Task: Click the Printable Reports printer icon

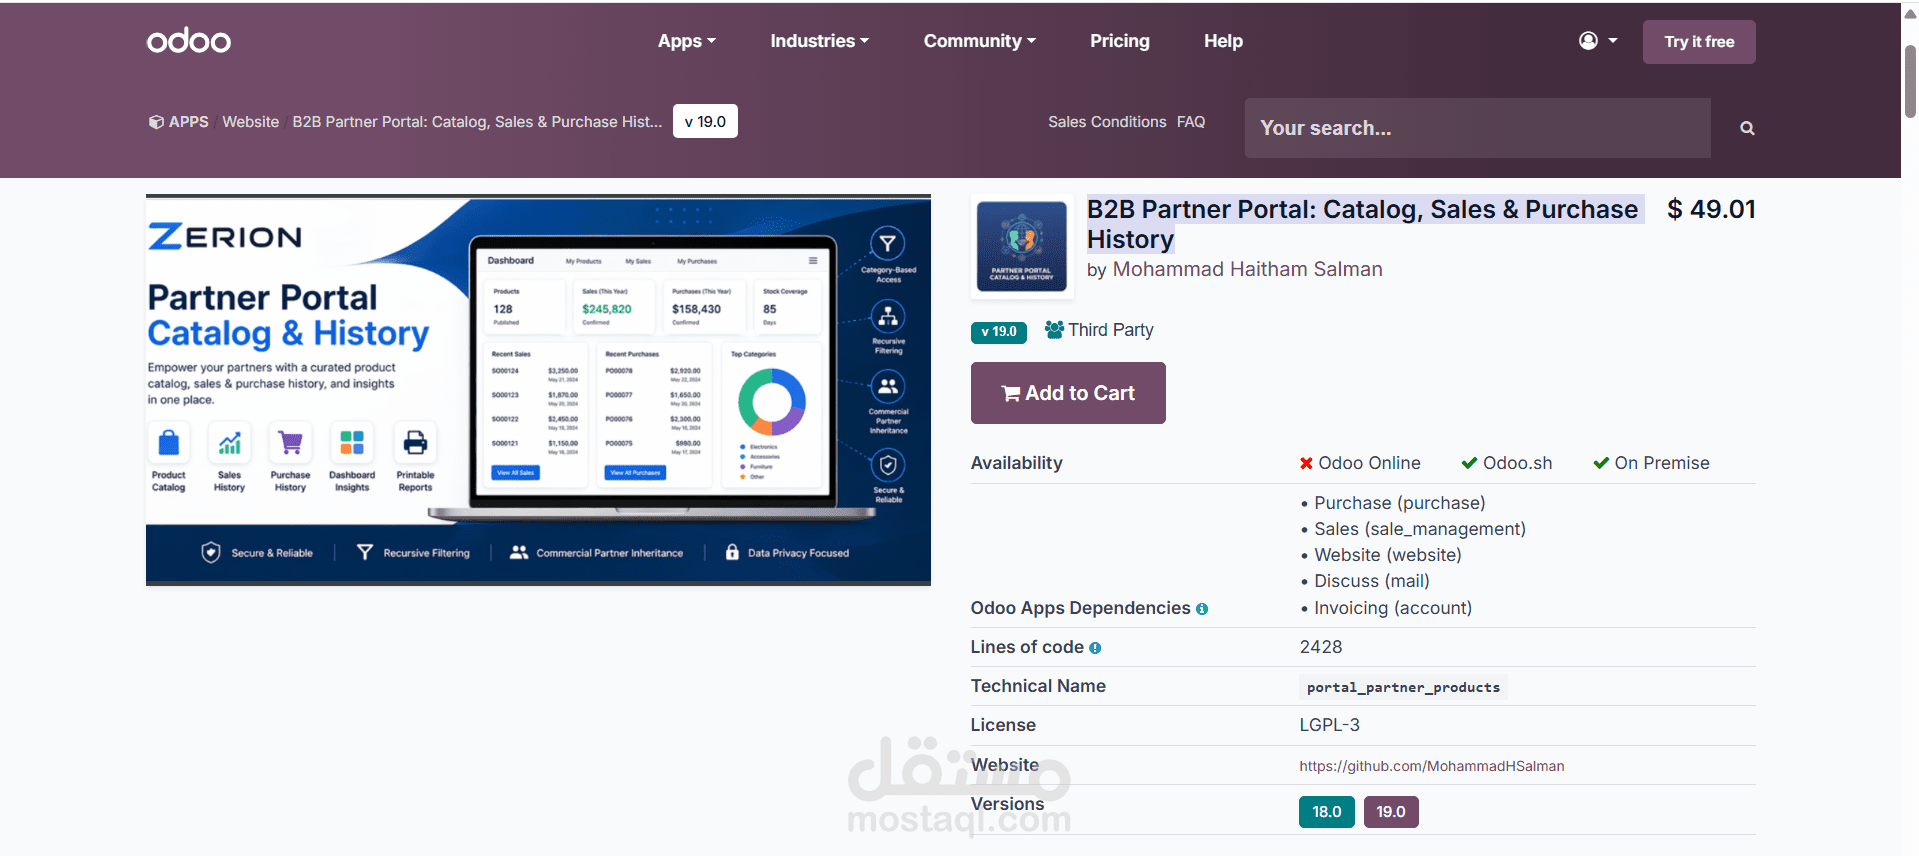Action: coord(415,442)
